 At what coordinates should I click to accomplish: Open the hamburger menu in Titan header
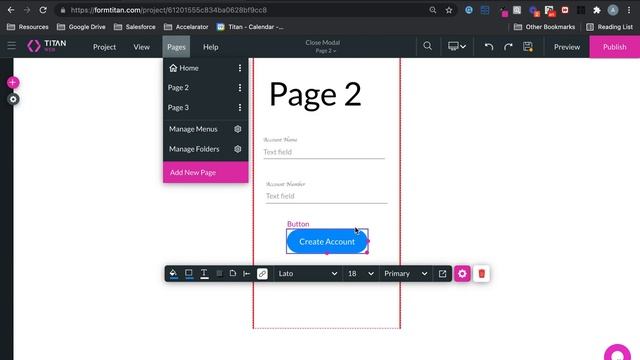pyautogui.click(x=11, y=46)
